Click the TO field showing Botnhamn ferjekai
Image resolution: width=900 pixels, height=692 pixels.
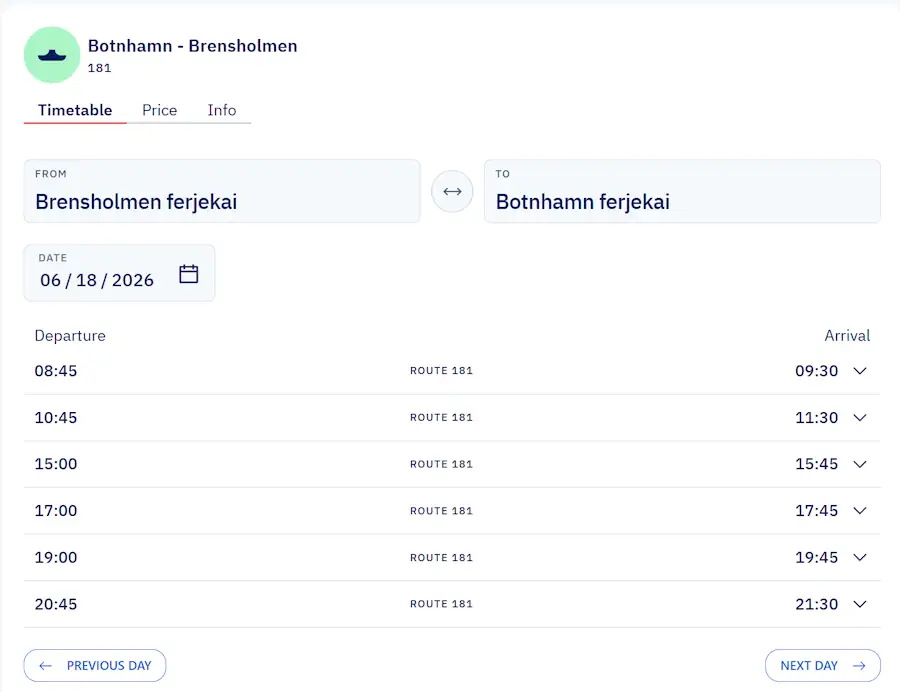(x=682, y=191)
